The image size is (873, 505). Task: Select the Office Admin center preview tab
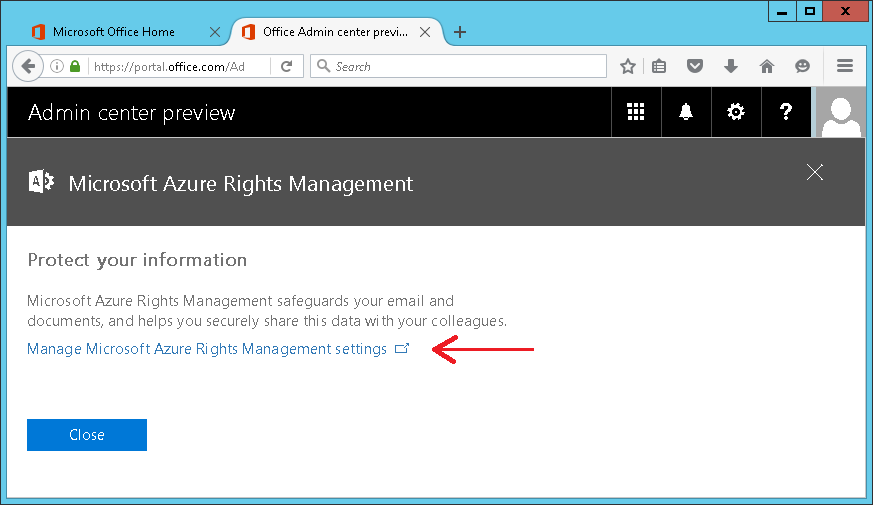pyautogui.click(x=335, y=32)
